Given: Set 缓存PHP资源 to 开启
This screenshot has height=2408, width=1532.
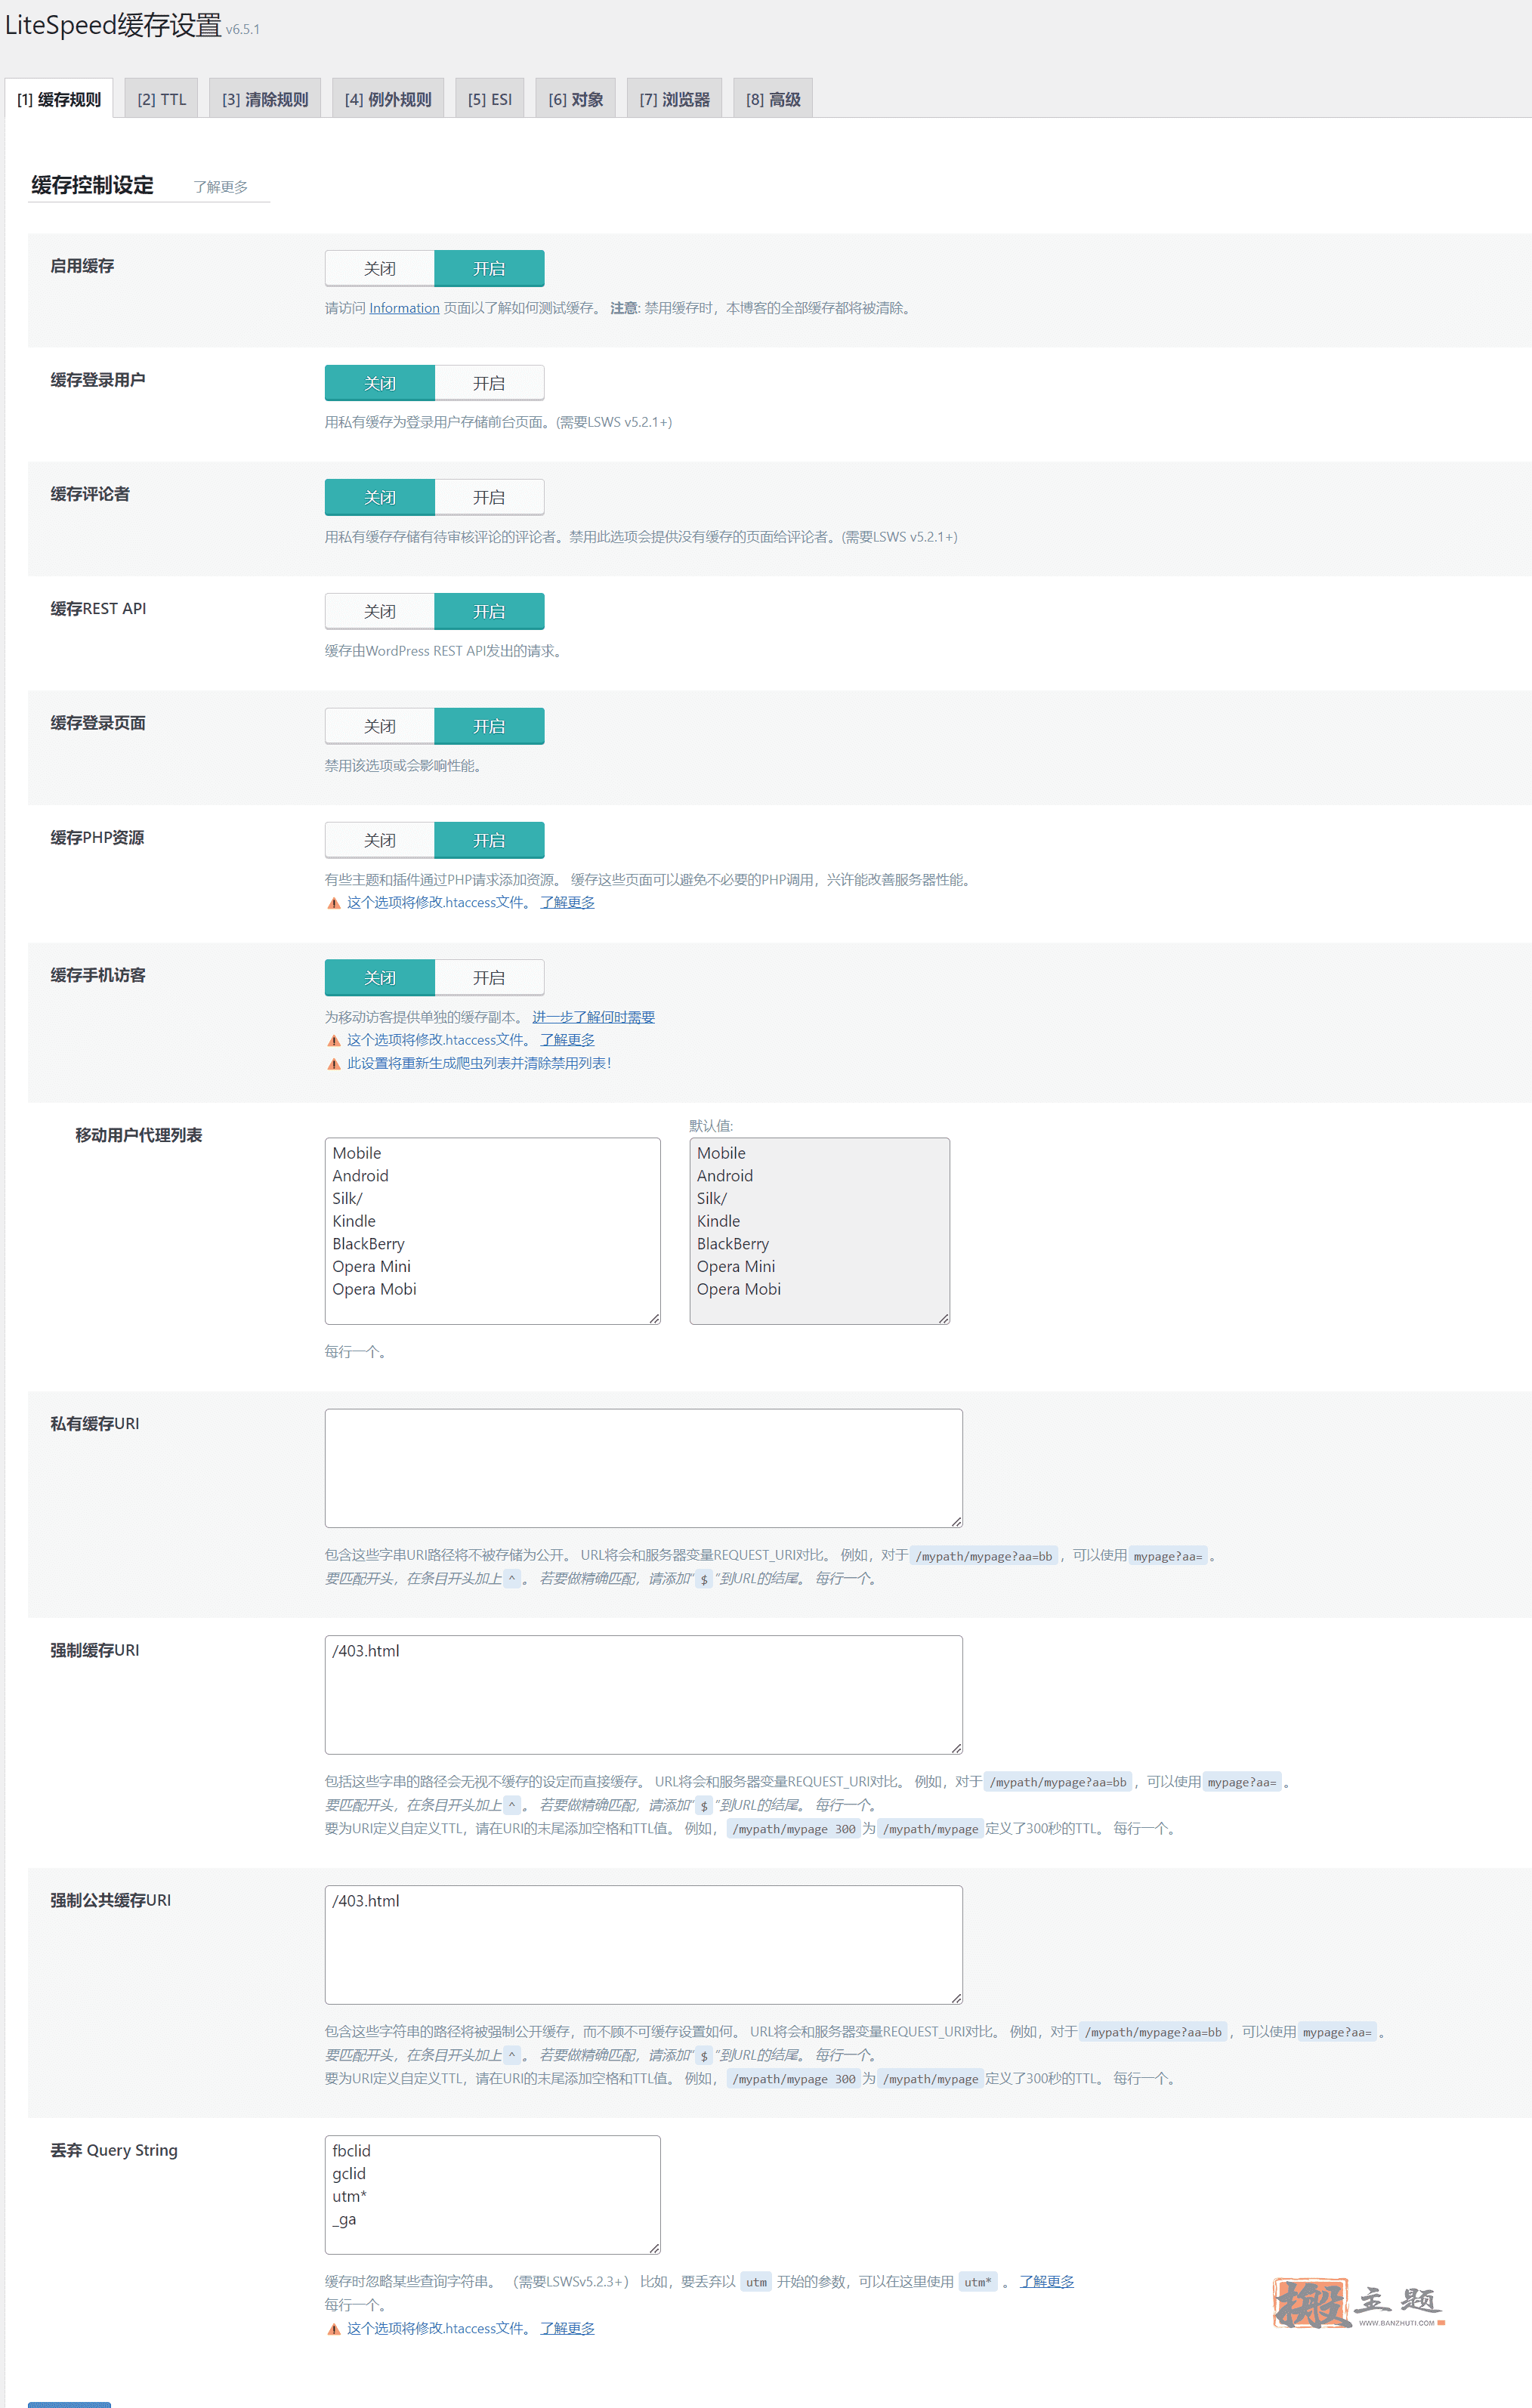Looking at the screenshot, I should tap(489, 840).
